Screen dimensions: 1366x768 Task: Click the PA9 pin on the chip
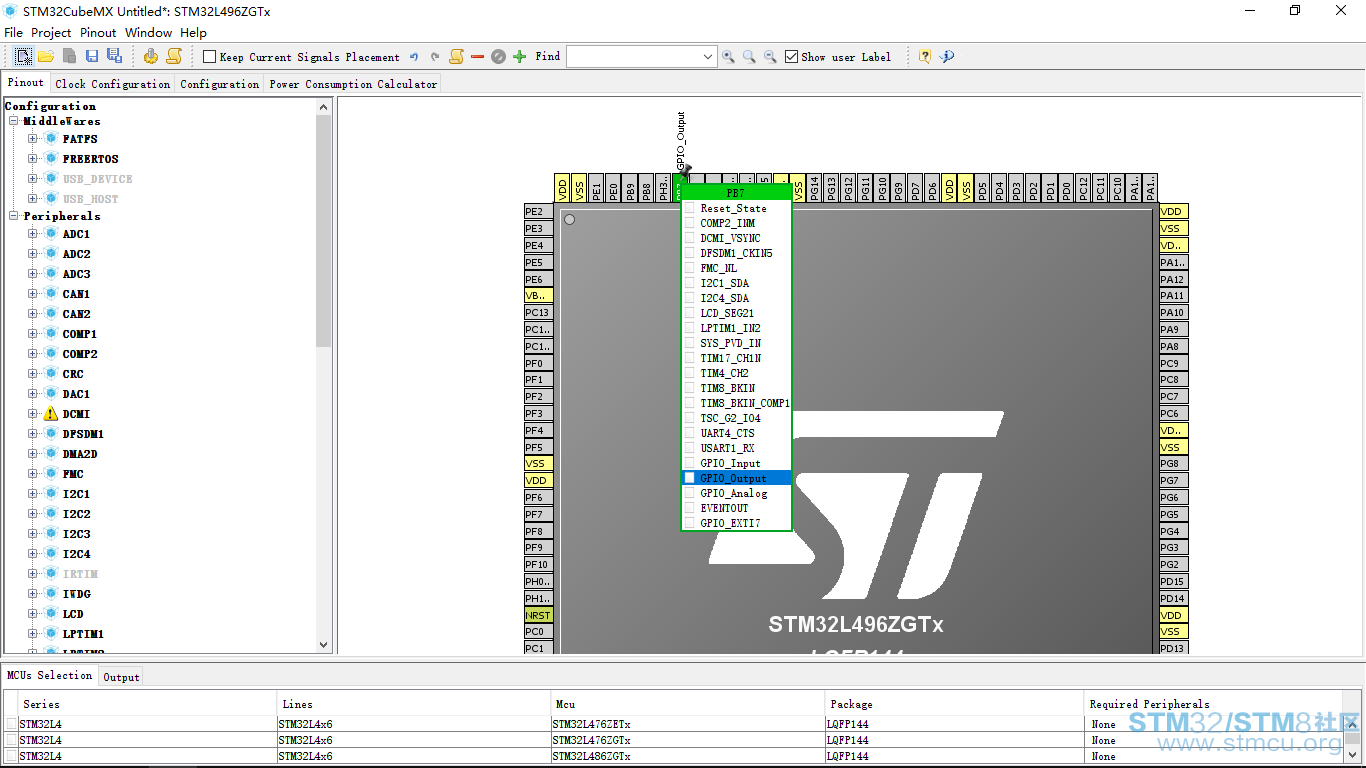(x=1173, y=329)
